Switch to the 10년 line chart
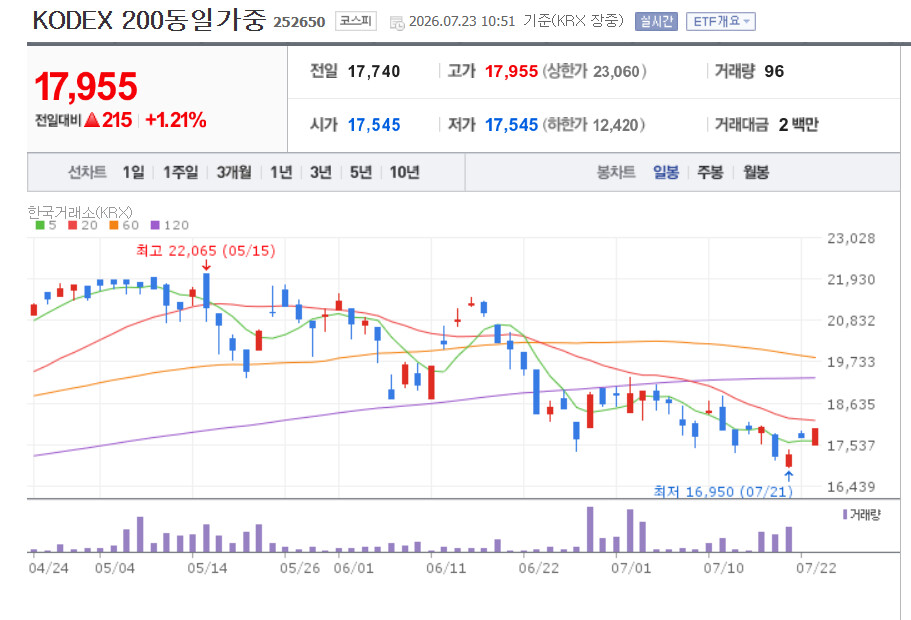This screenshot has height=620, width=911. pyautogui.click(x=404, y=172)
